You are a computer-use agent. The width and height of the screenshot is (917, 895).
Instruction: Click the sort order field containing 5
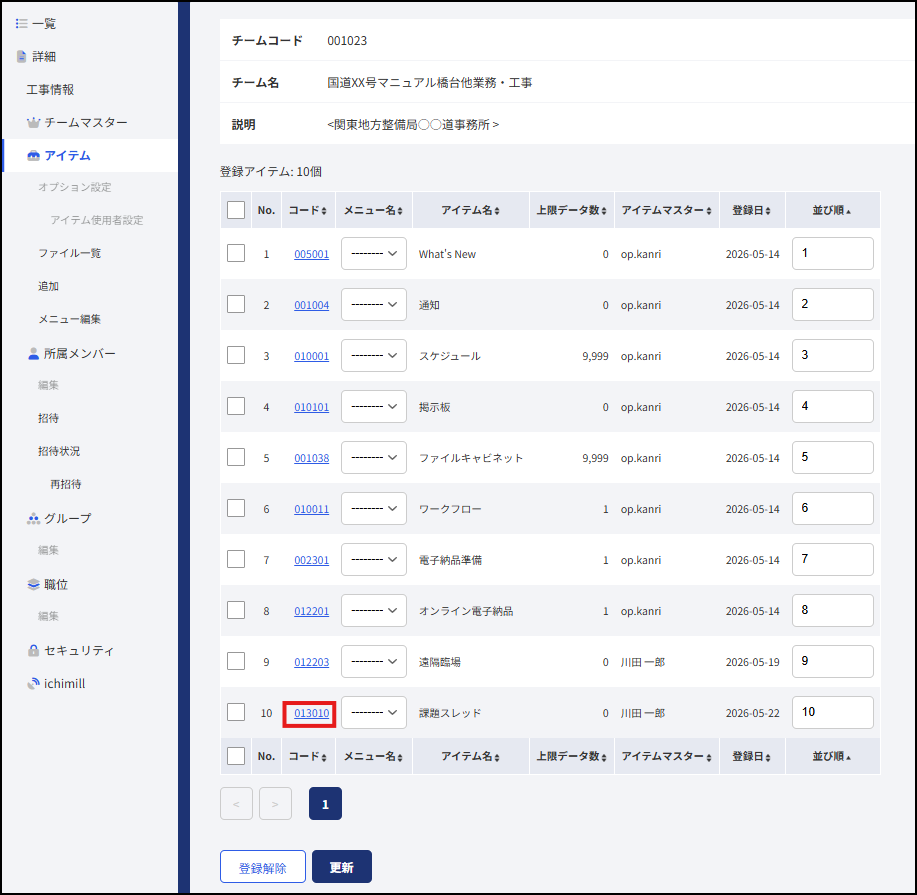pos(832,457)
